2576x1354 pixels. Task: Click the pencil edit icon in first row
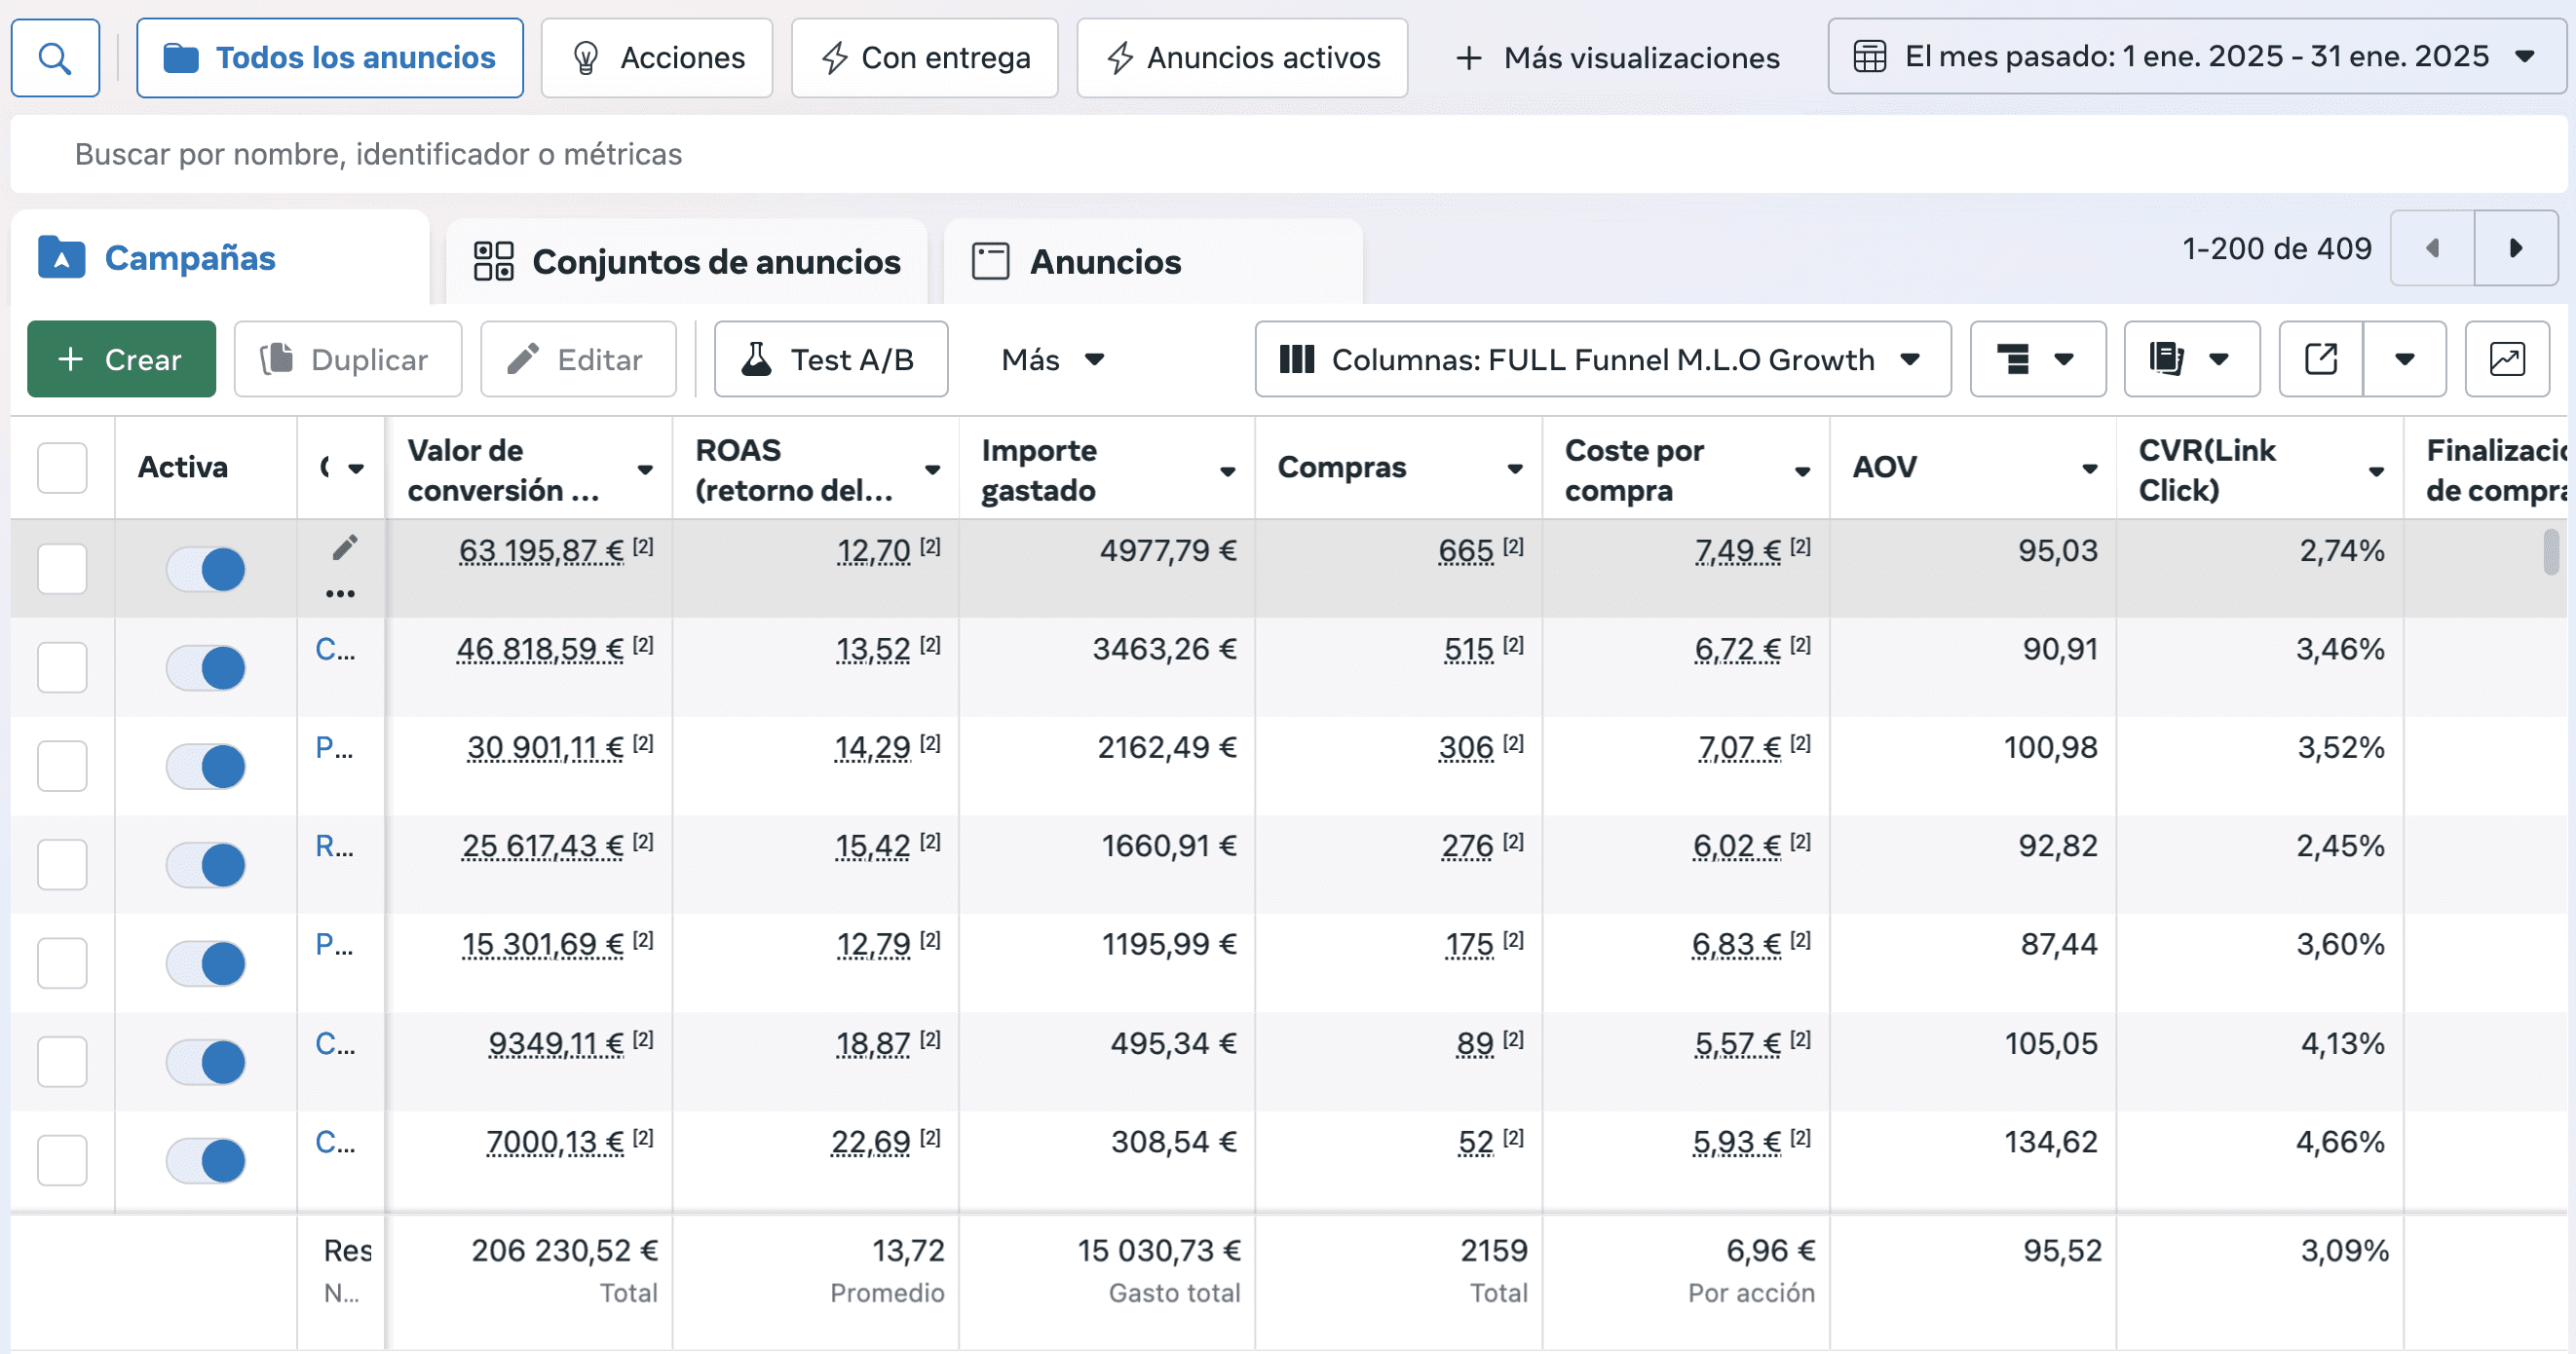pyautogui.click(x=344, y=548)
